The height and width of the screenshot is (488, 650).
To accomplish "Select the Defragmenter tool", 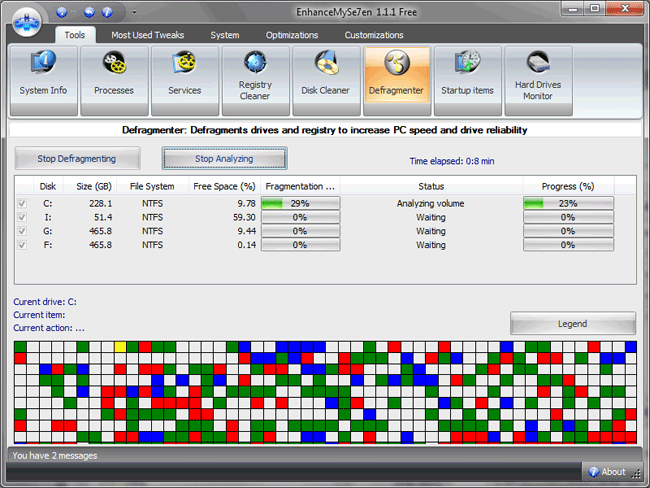I will point(397,80).
